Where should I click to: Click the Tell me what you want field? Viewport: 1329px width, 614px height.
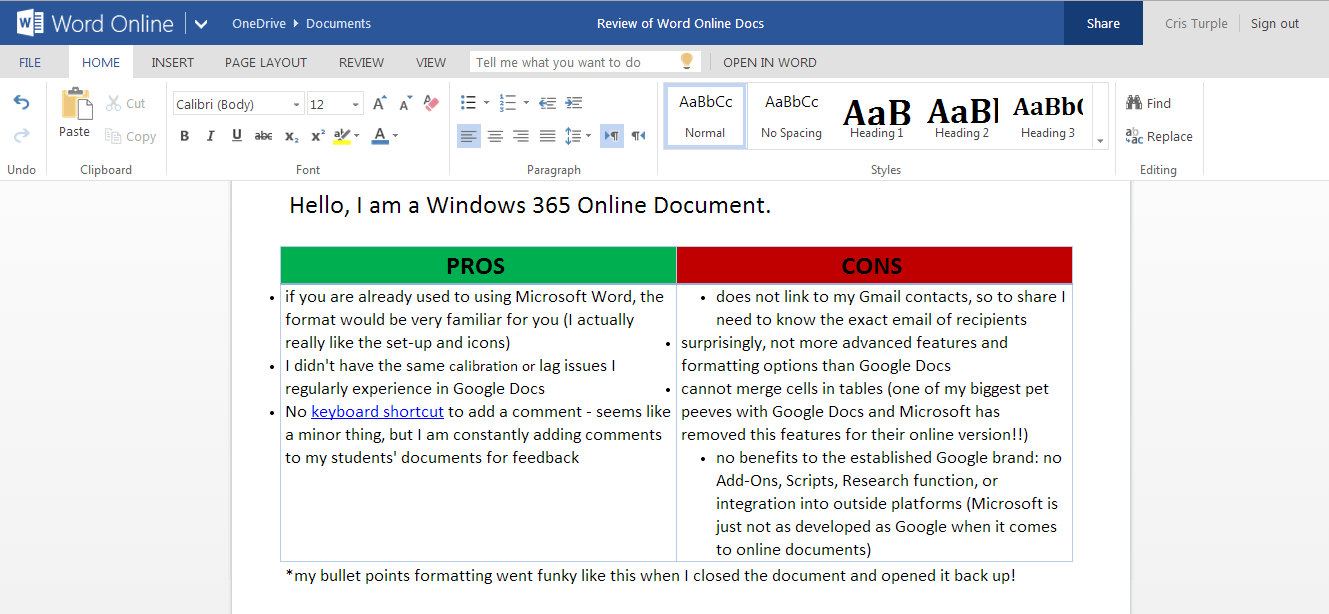[585, 62]
